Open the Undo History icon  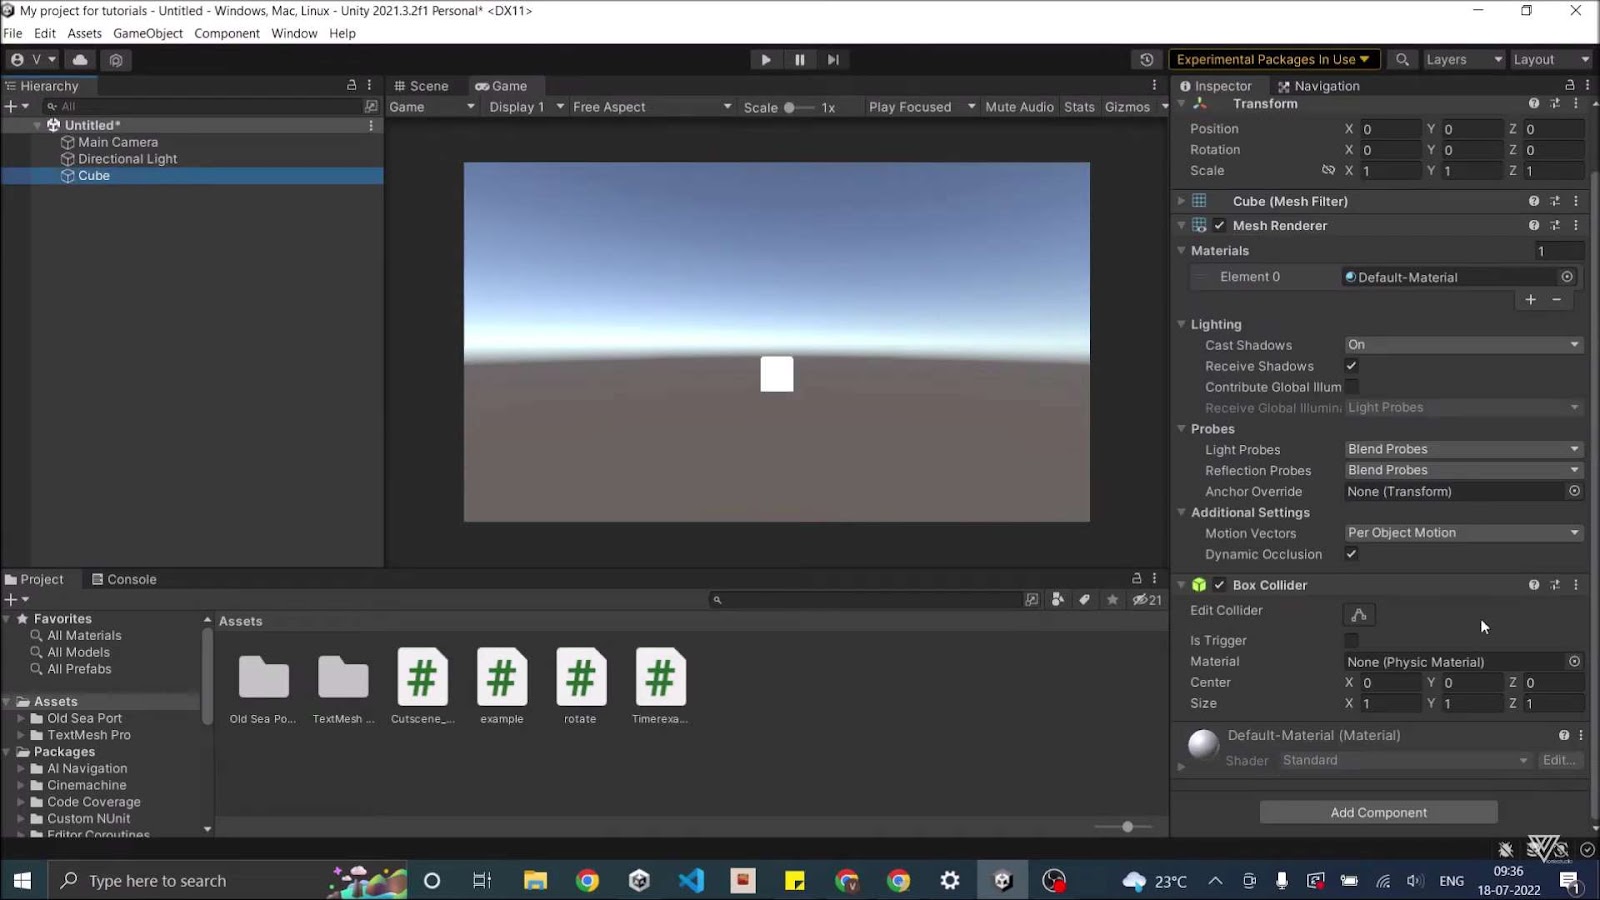click(1147, 60)
